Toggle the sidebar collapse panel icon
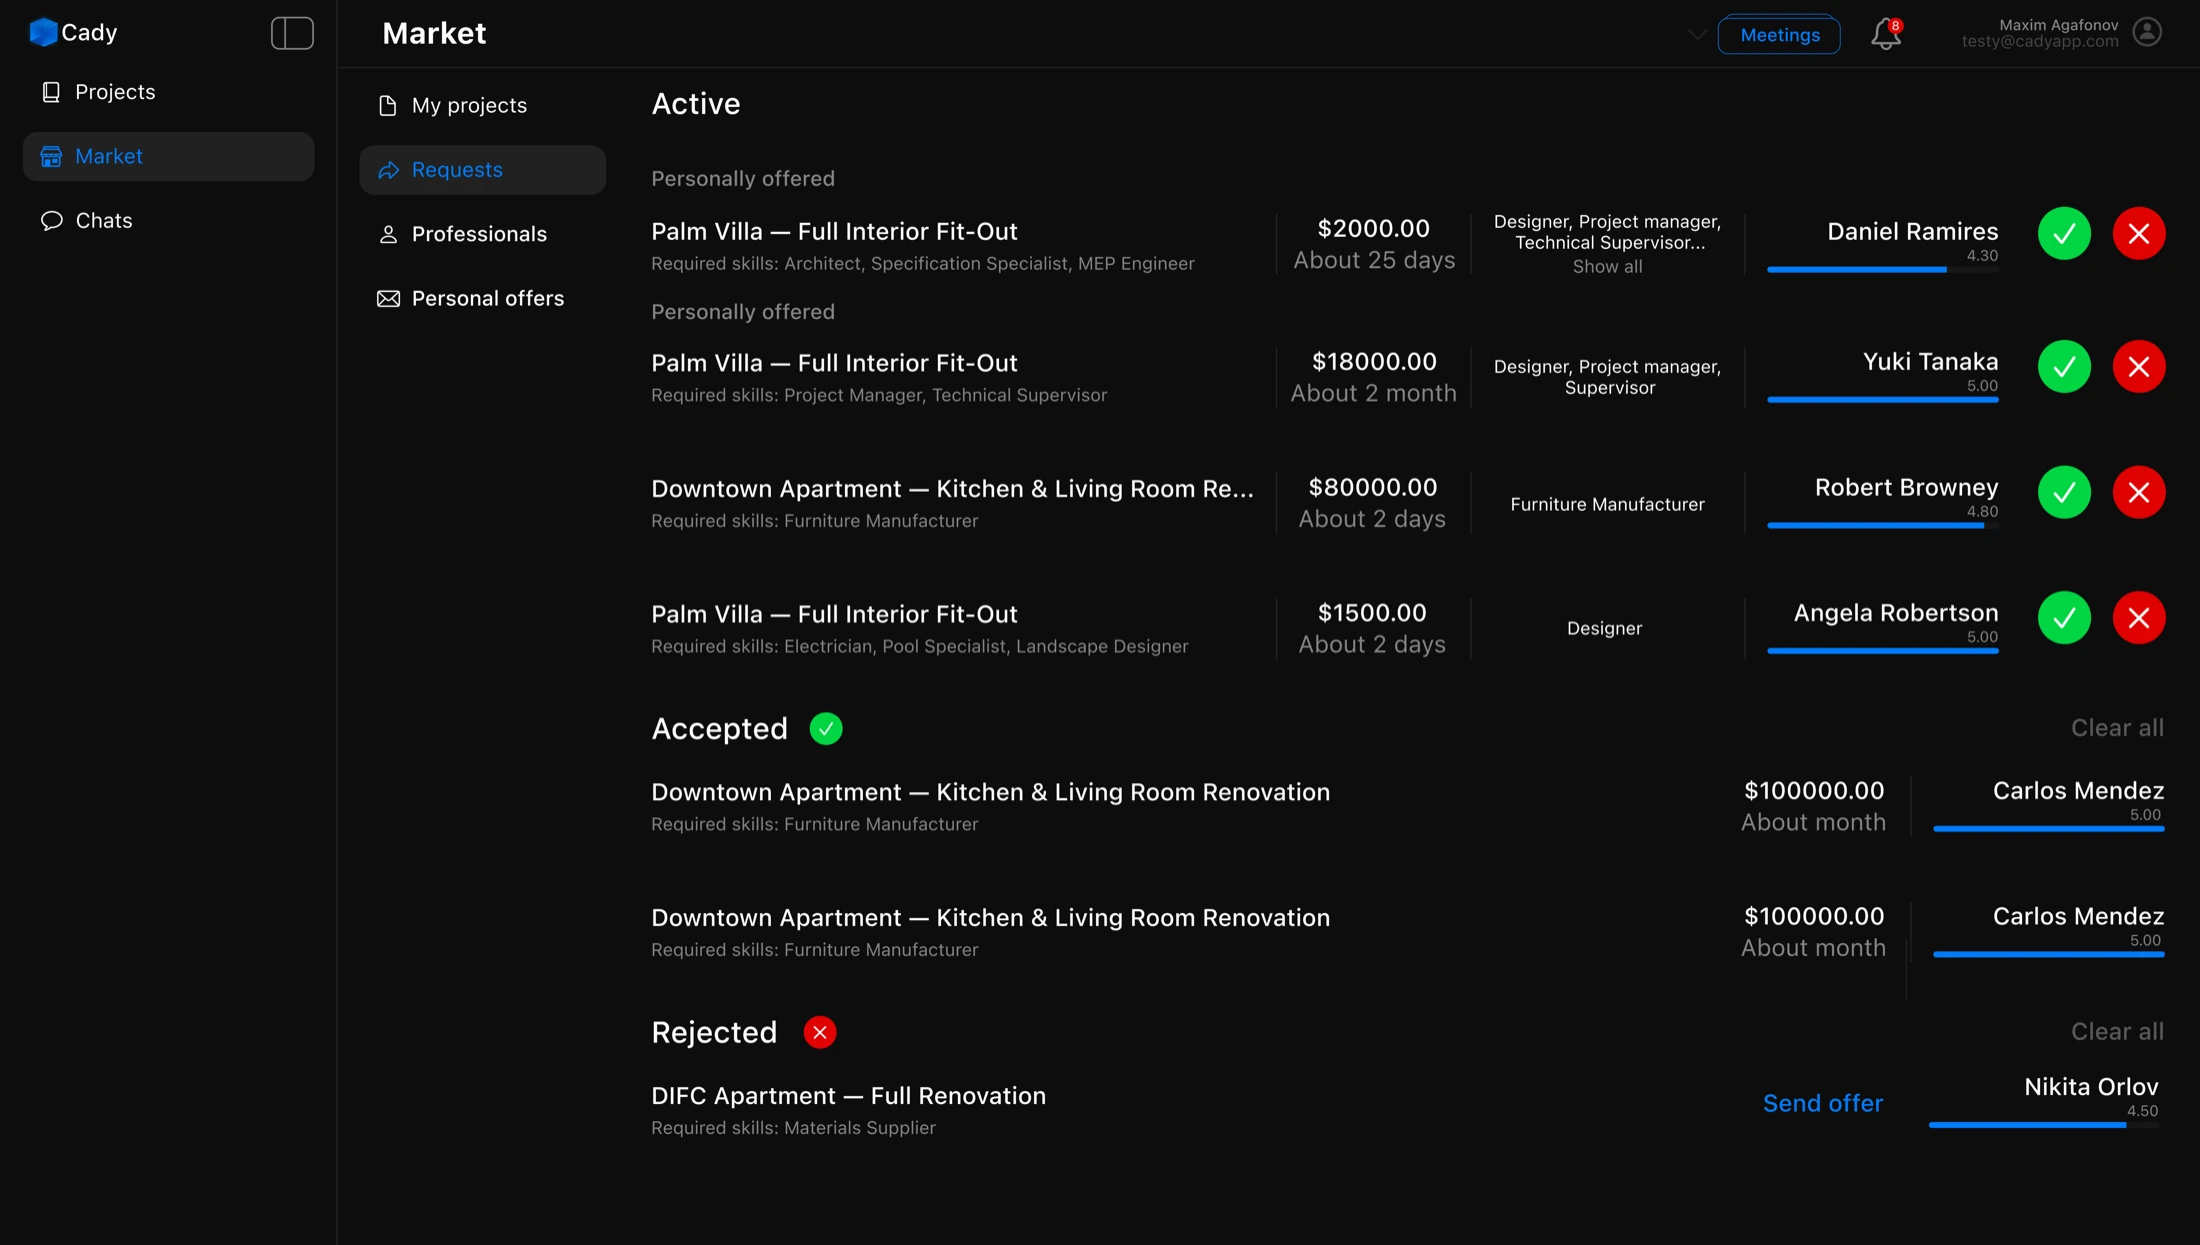Viewport: 2200px width, 1245px height. [292, 33]
